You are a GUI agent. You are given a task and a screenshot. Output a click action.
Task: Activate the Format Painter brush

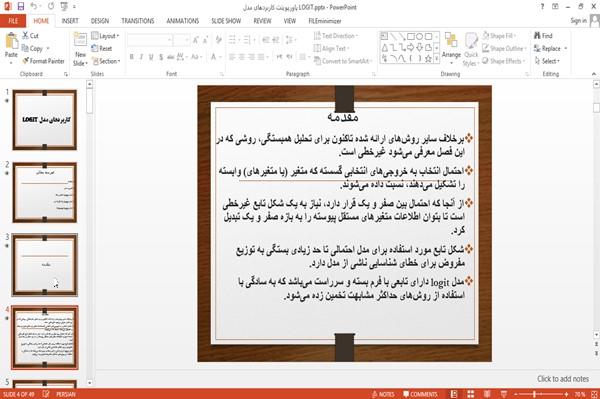point(43,61)
